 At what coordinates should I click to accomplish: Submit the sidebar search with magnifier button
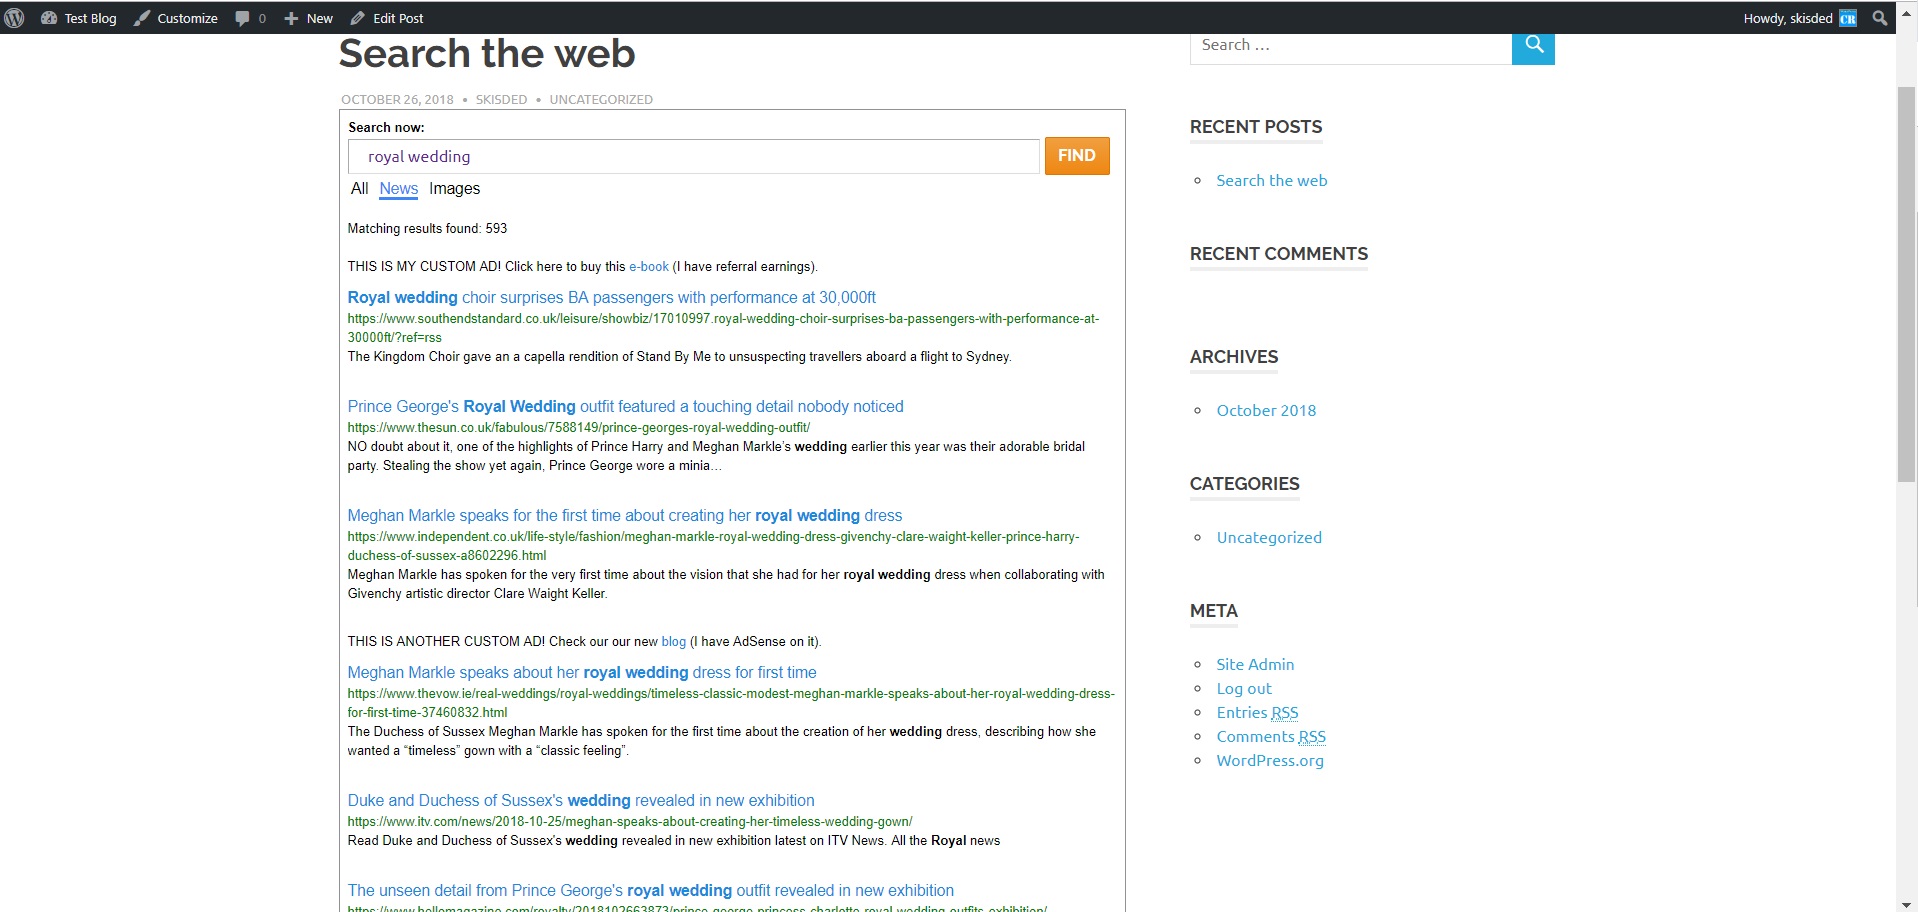(x=1533, y=47)
